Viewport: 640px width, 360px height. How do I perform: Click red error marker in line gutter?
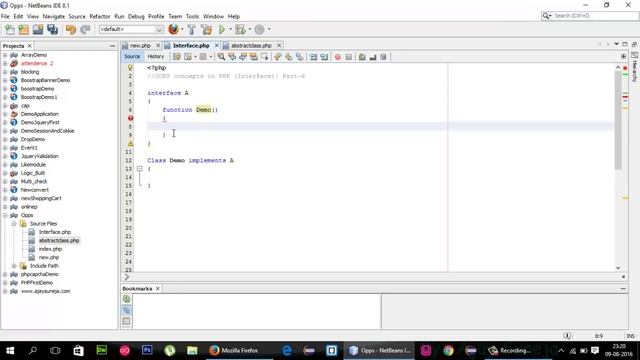click(130, 118)
